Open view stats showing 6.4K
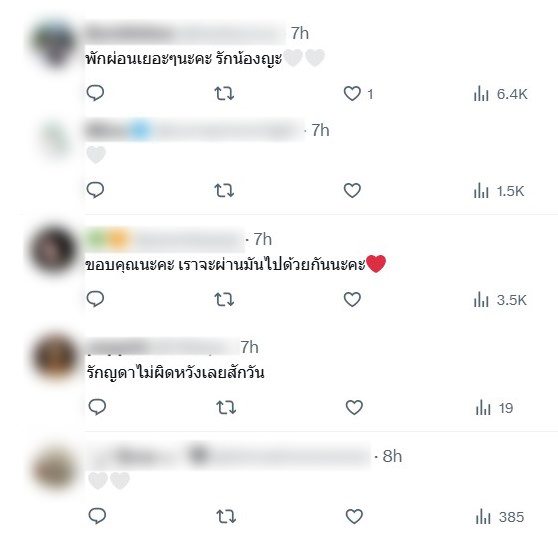 500,94
